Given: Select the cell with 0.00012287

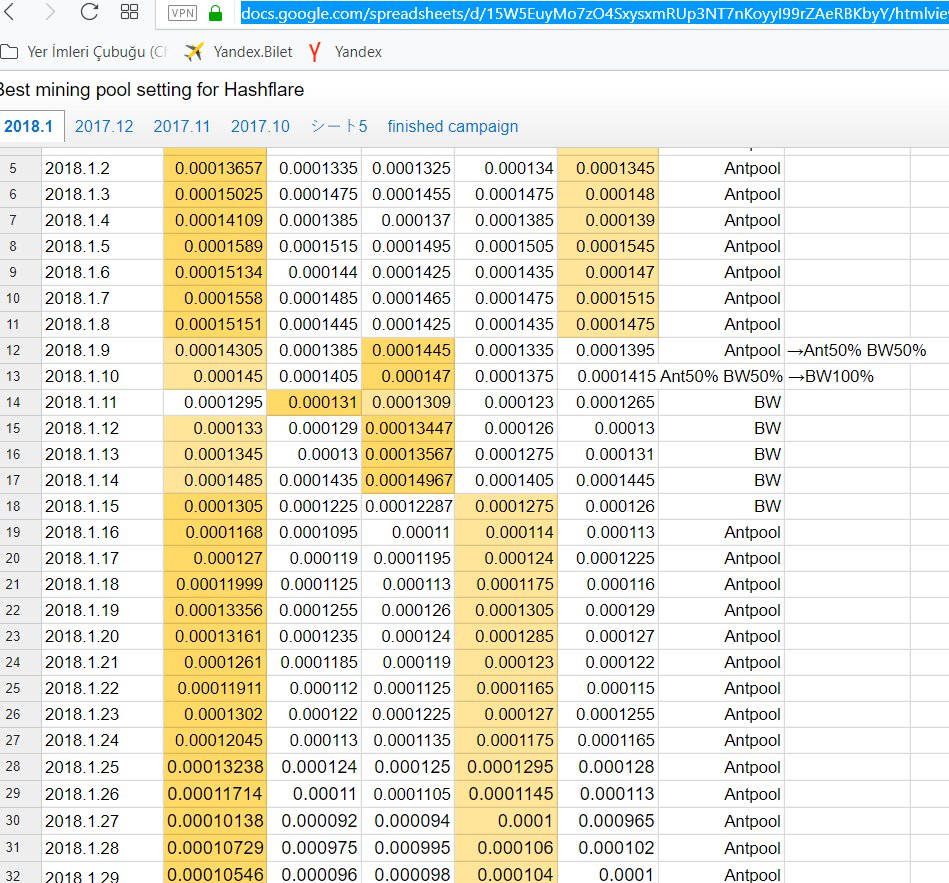Looking at the screenshot, I should [408, 507].
